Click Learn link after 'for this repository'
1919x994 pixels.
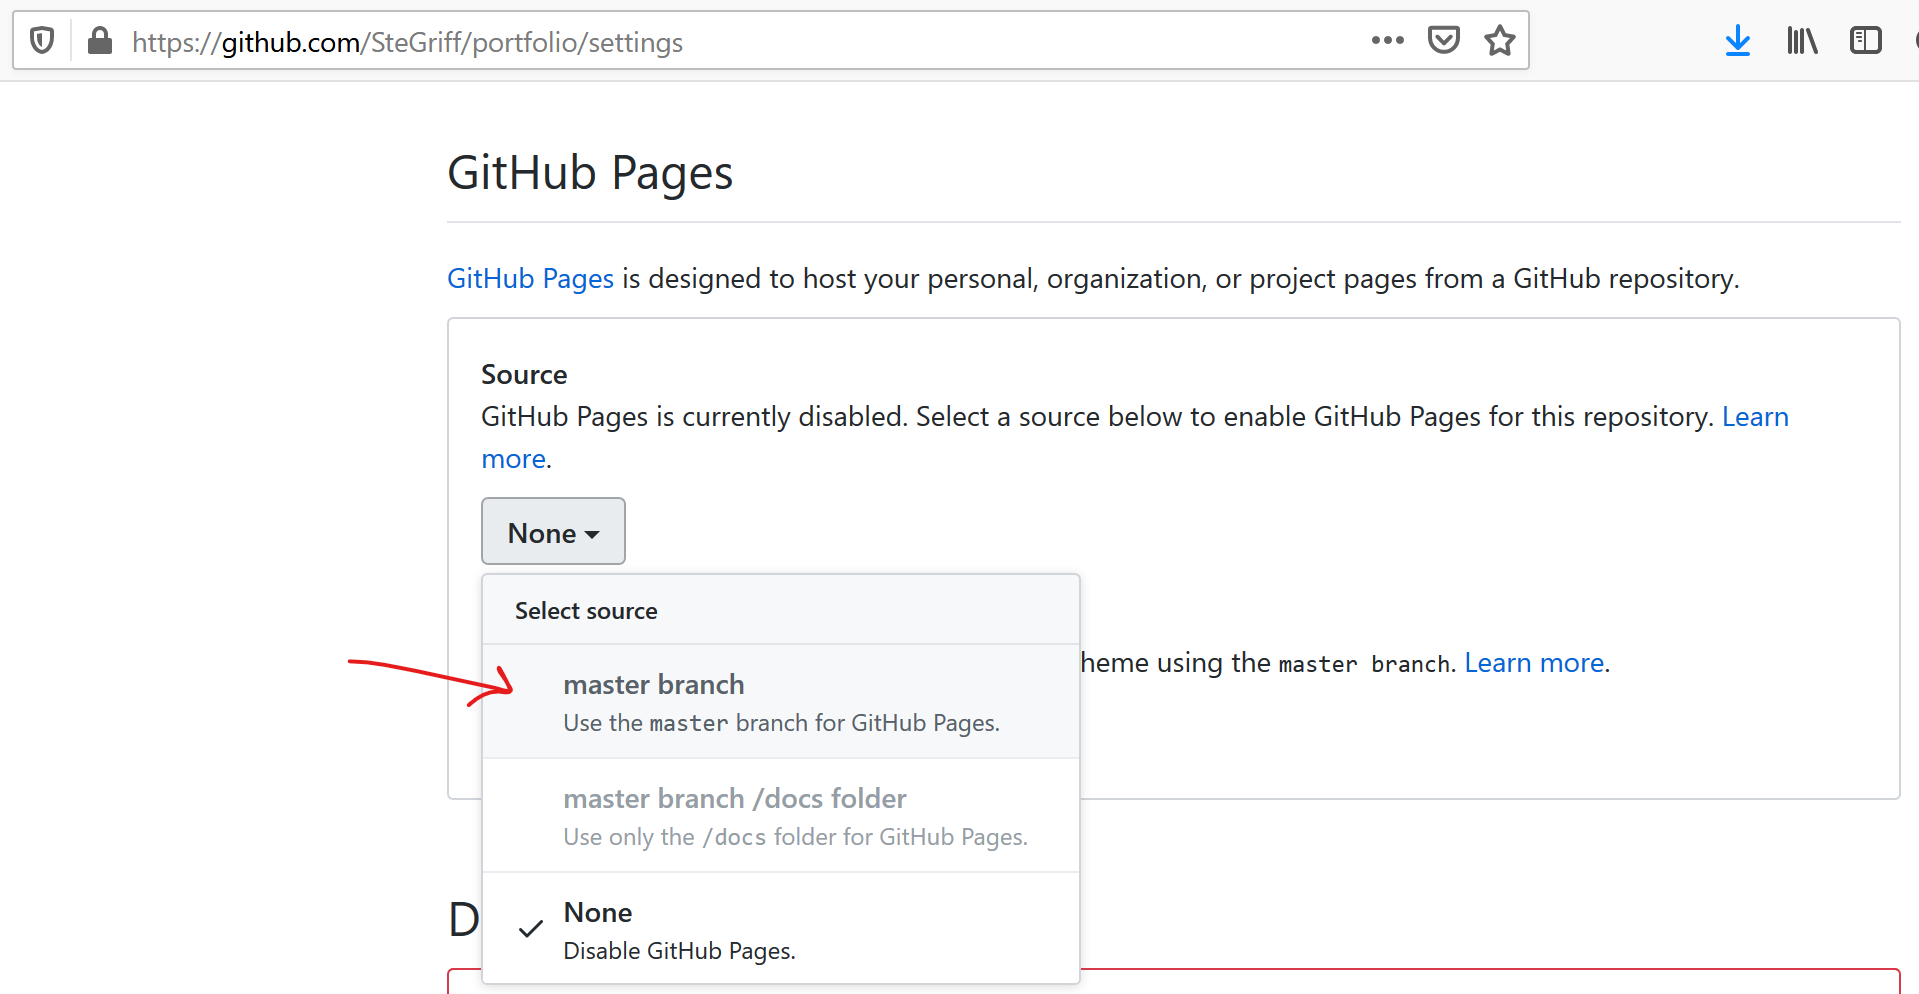click(1754, 417)
